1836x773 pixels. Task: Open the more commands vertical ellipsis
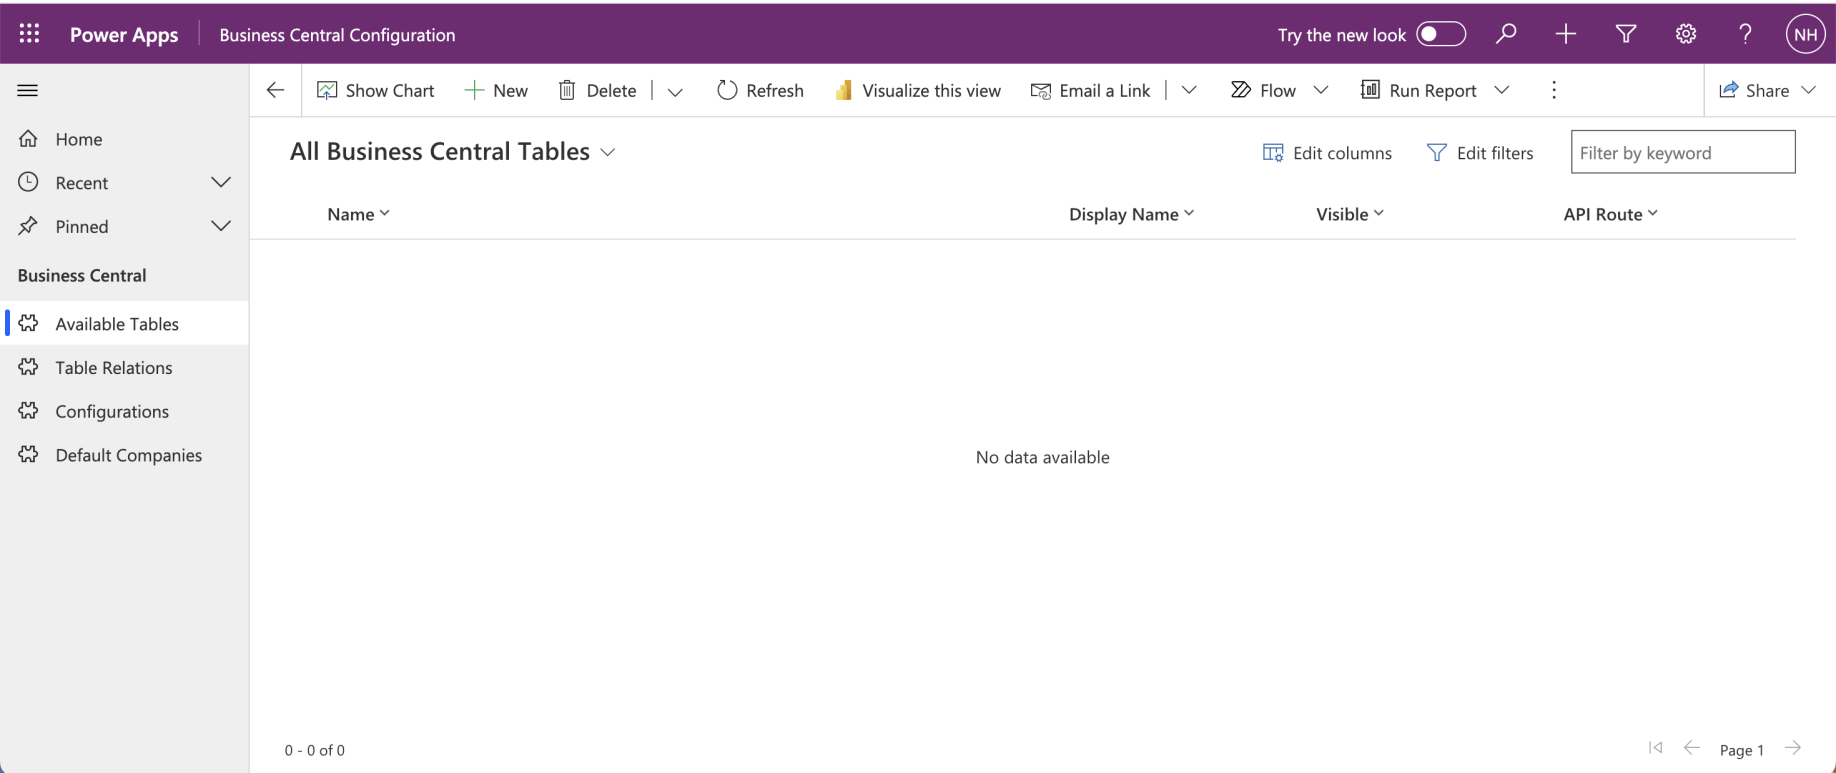tap(1554, 90)
